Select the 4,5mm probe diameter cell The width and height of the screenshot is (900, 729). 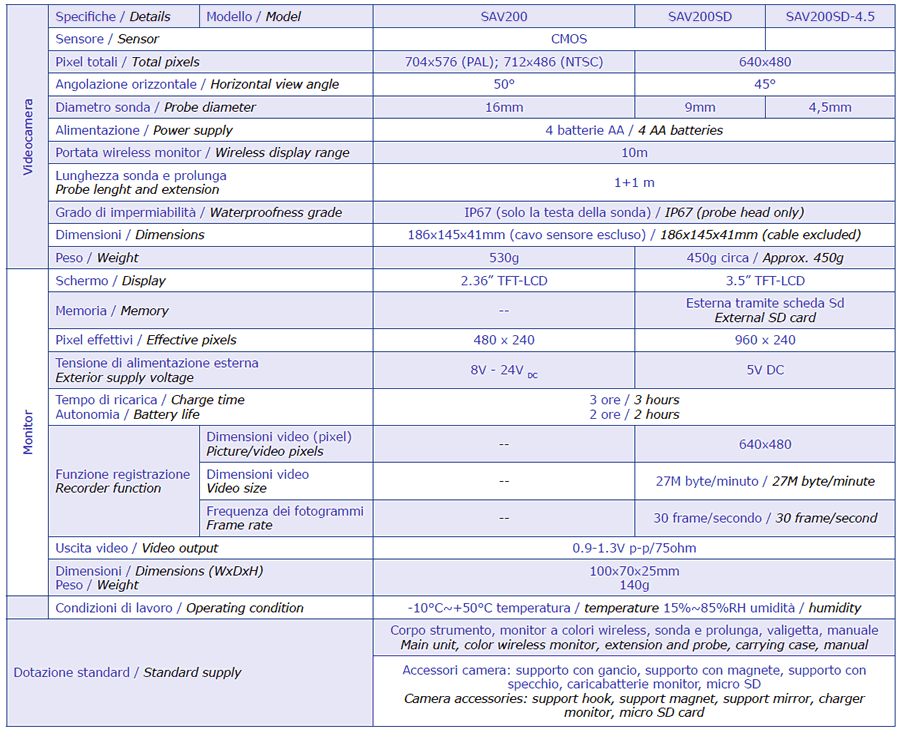click(830, 107)
